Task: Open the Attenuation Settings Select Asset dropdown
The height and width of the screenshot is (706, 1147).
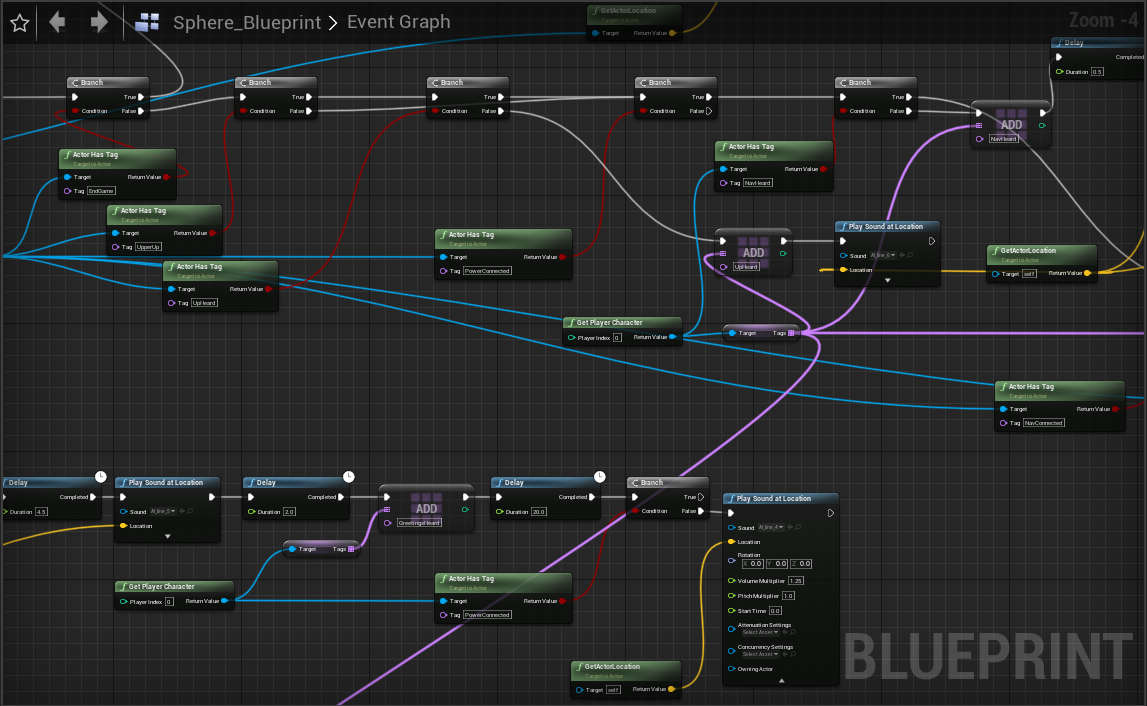Action: (760, 632)
